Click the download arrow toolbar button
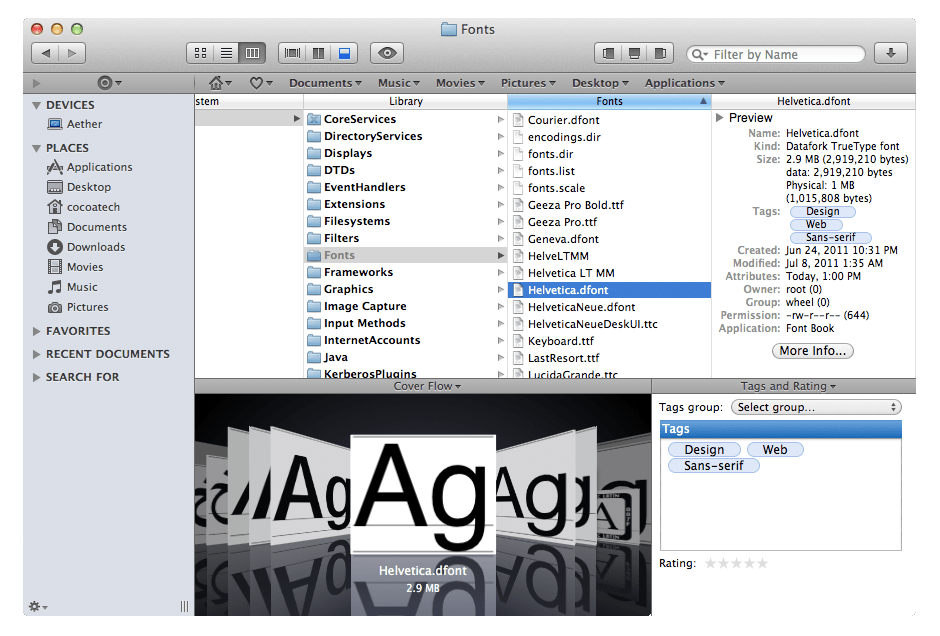 click(890, 53)
